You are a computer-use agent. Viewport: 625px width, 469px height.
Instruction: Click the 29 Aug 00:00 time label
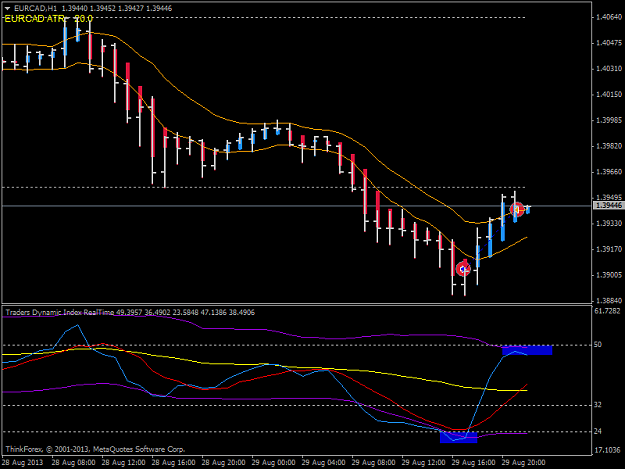273,463
